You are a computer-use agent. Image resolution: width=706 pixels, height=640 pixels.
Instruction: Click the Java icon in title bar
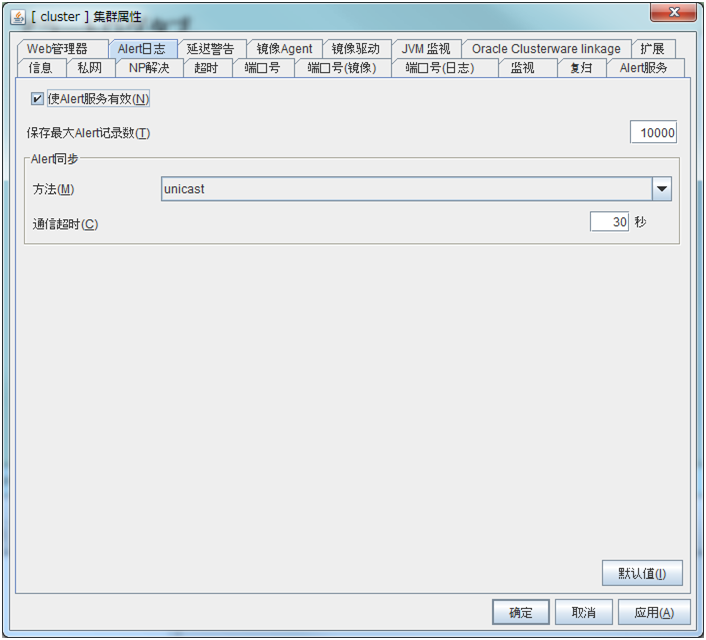[18, 17]
